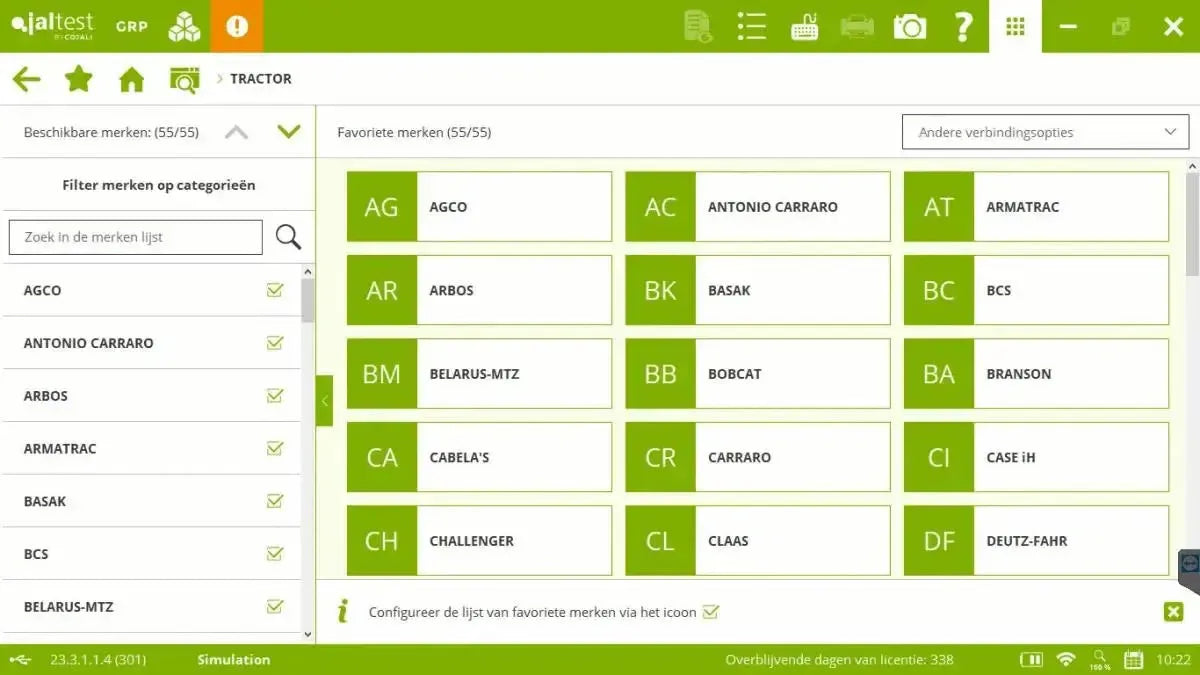This screenshot has height=675, width=1200.
Task: Go to the home screen
Action: 130,78
